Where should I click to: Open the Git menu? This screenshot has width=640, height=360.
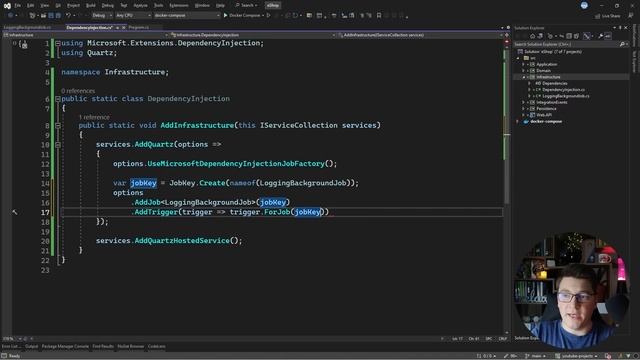[58, 6]
